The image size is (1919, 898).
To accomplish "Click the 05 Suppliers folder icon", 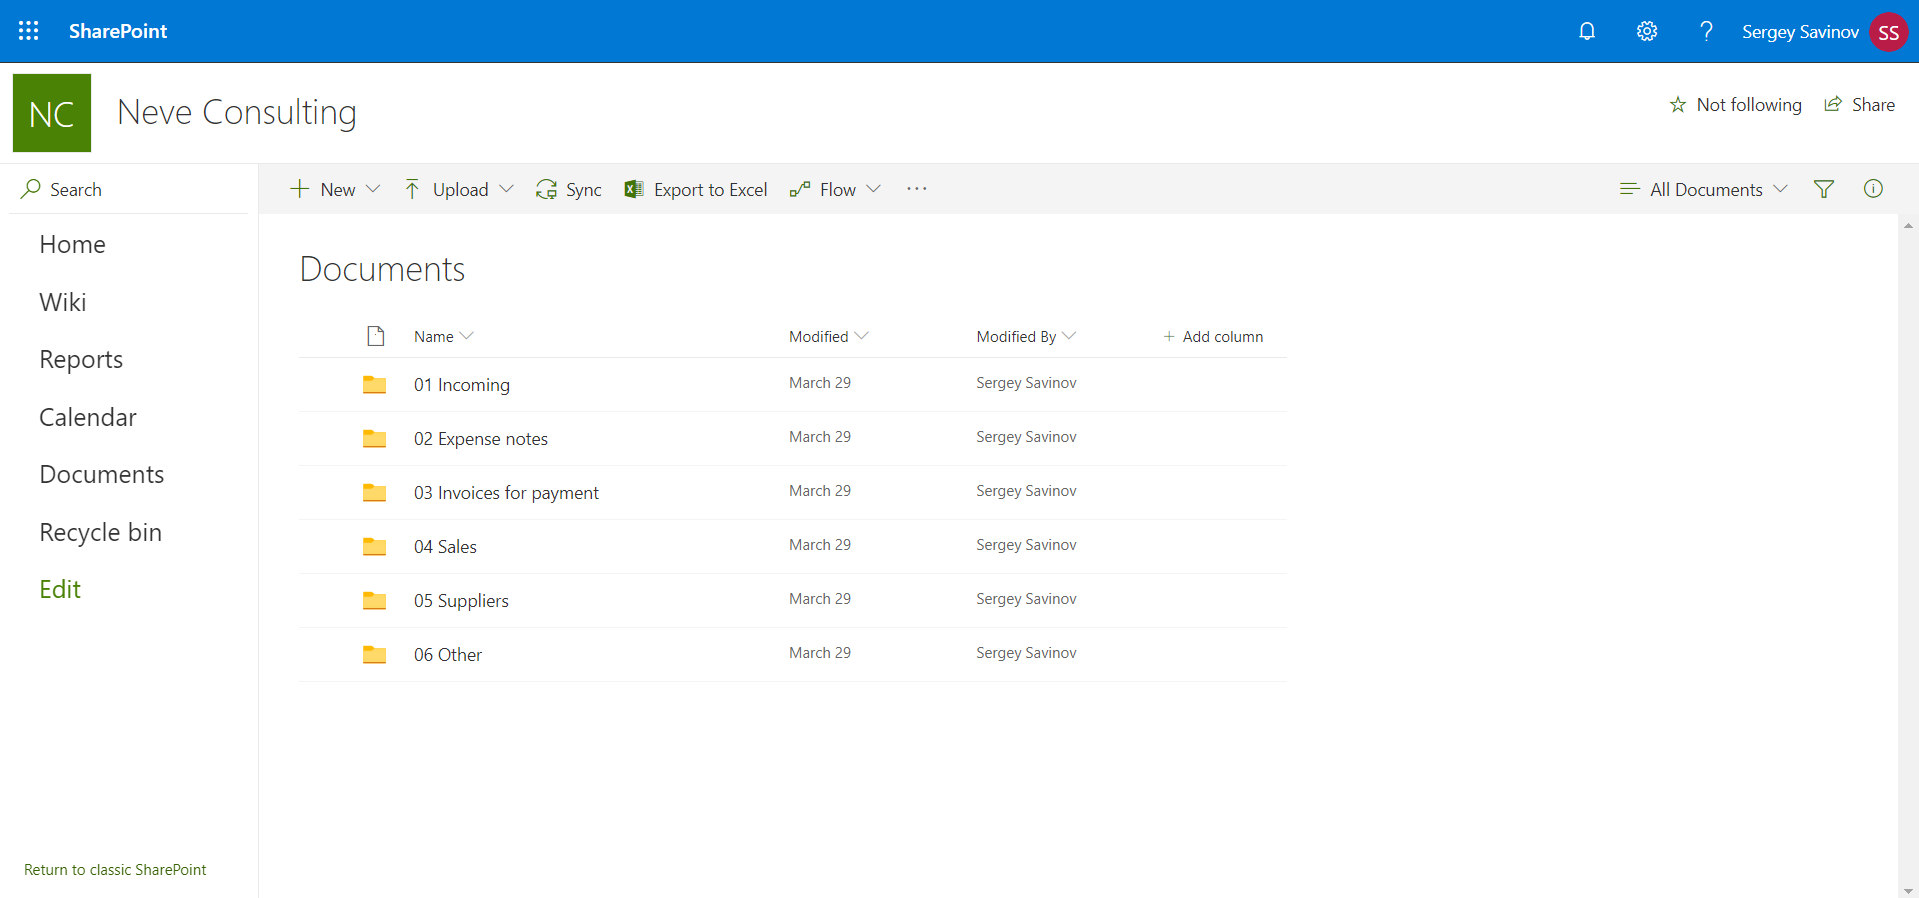I will click(375, 600).
